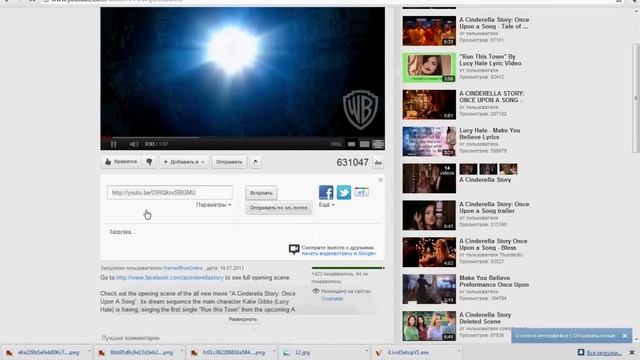This screenshot has height=360, width=640.
Task: Pause the video playback
Action: (x=113, y=144)
